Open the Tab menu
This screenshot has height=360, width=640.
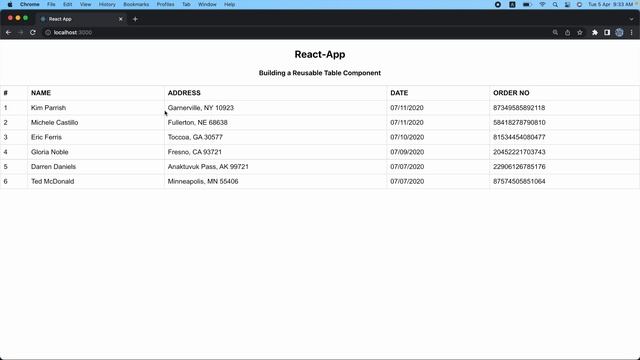[186, 4]
